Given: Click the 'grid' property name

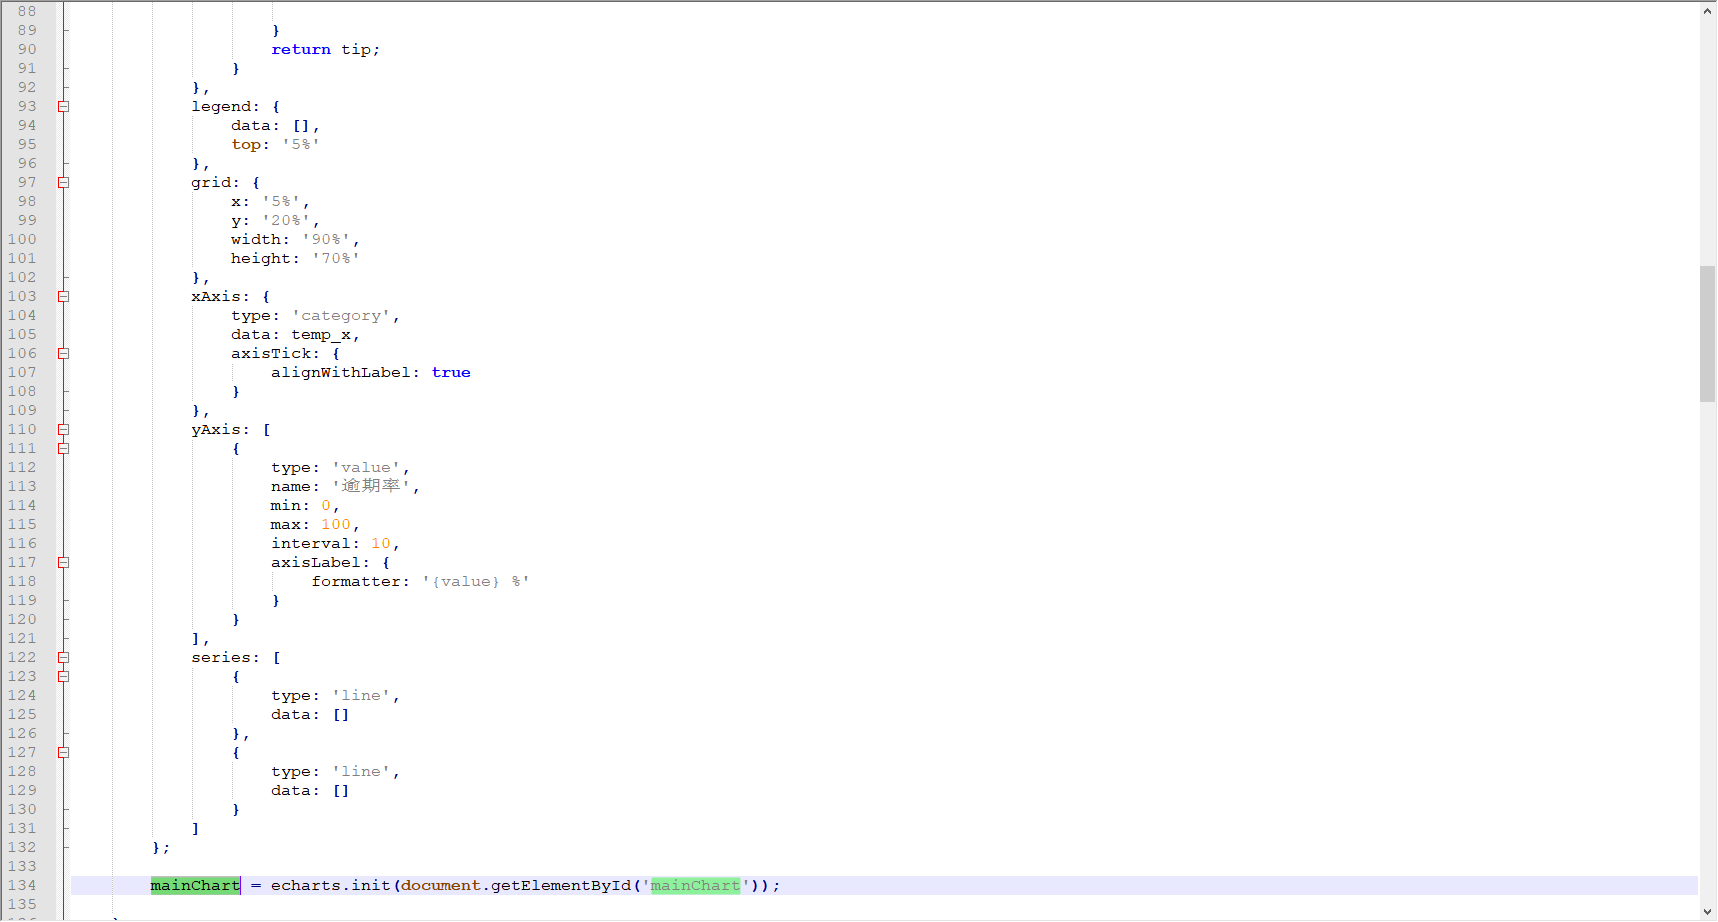Looking at the screenshot, I should [211, 182].
